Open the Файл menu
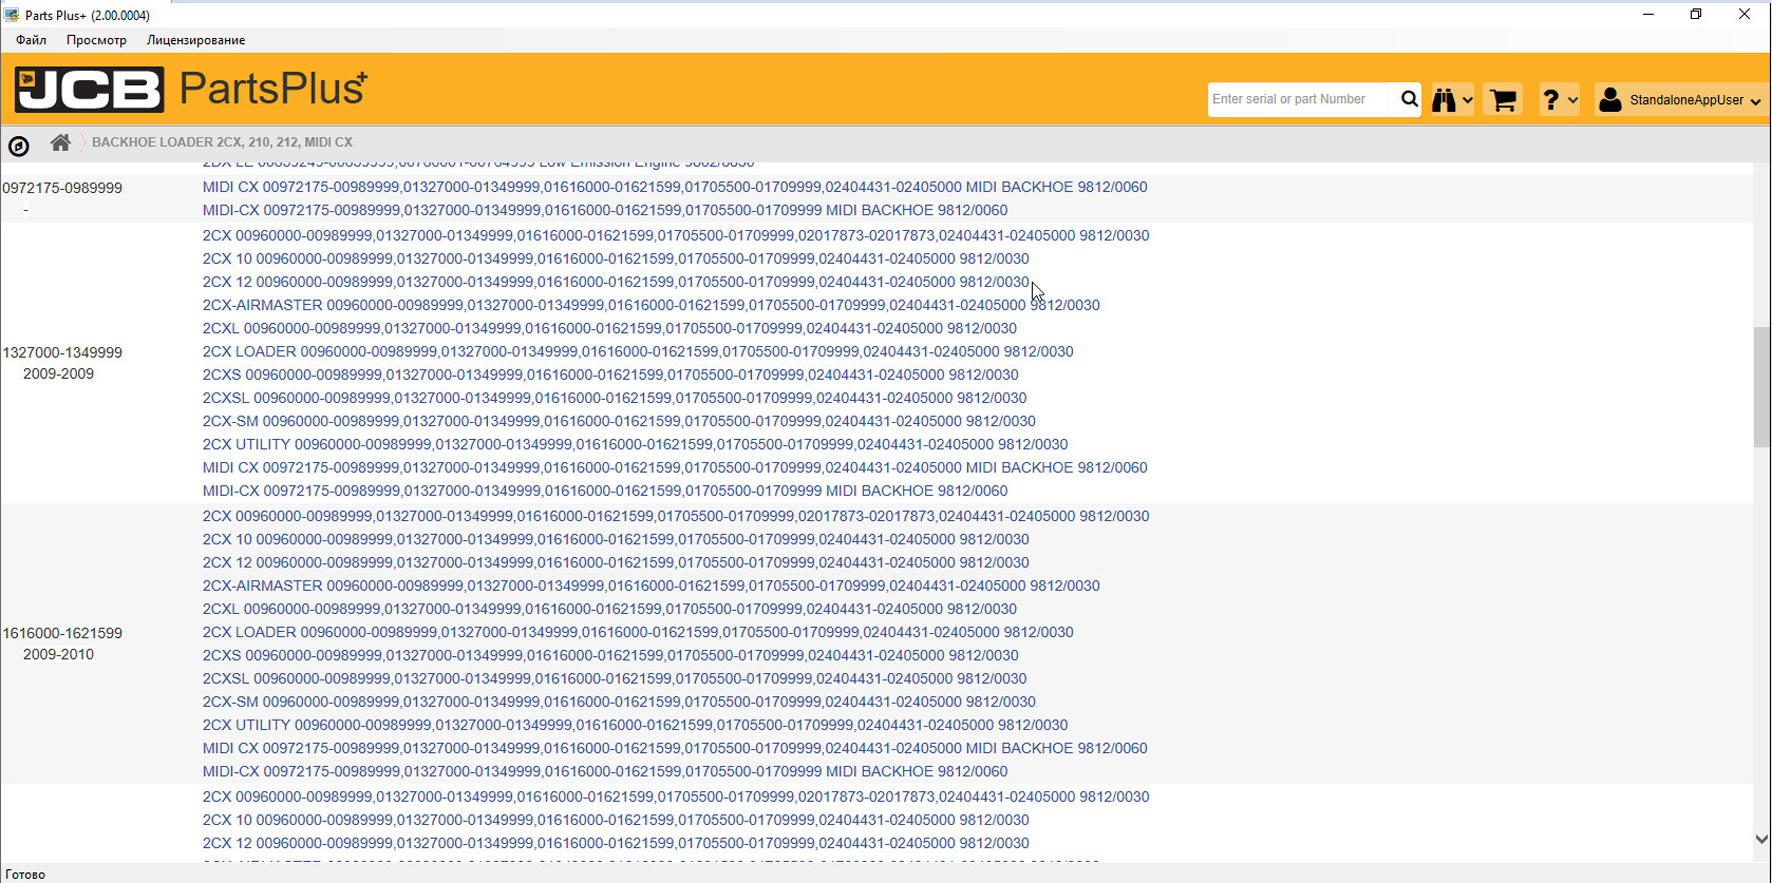Image resolution: width=1772 pixels, height=883 pixels. 31,40
